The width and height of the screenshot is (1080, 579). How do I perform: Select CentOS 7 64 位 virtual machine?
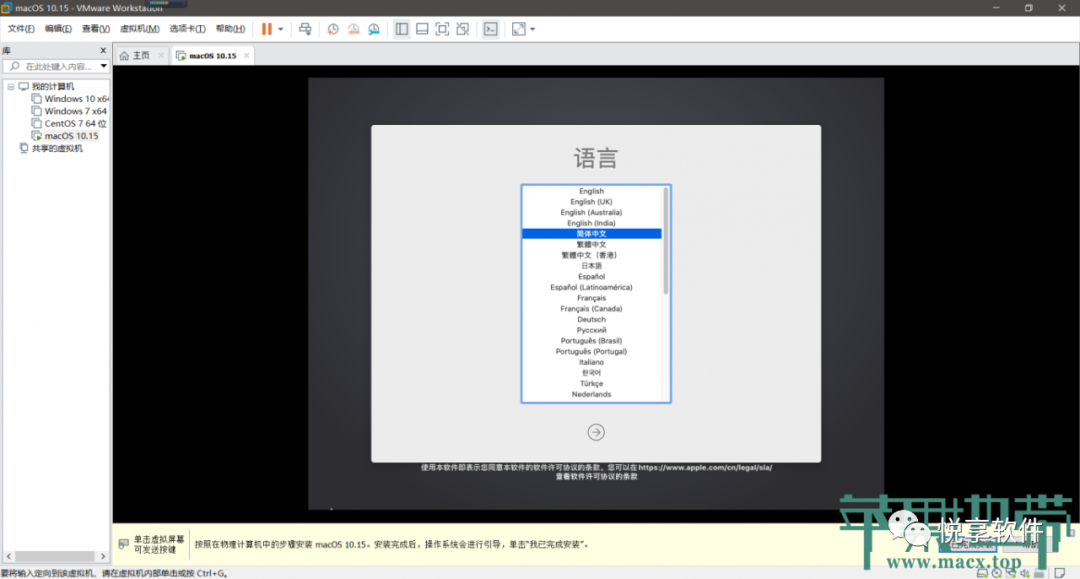[76, 124]
